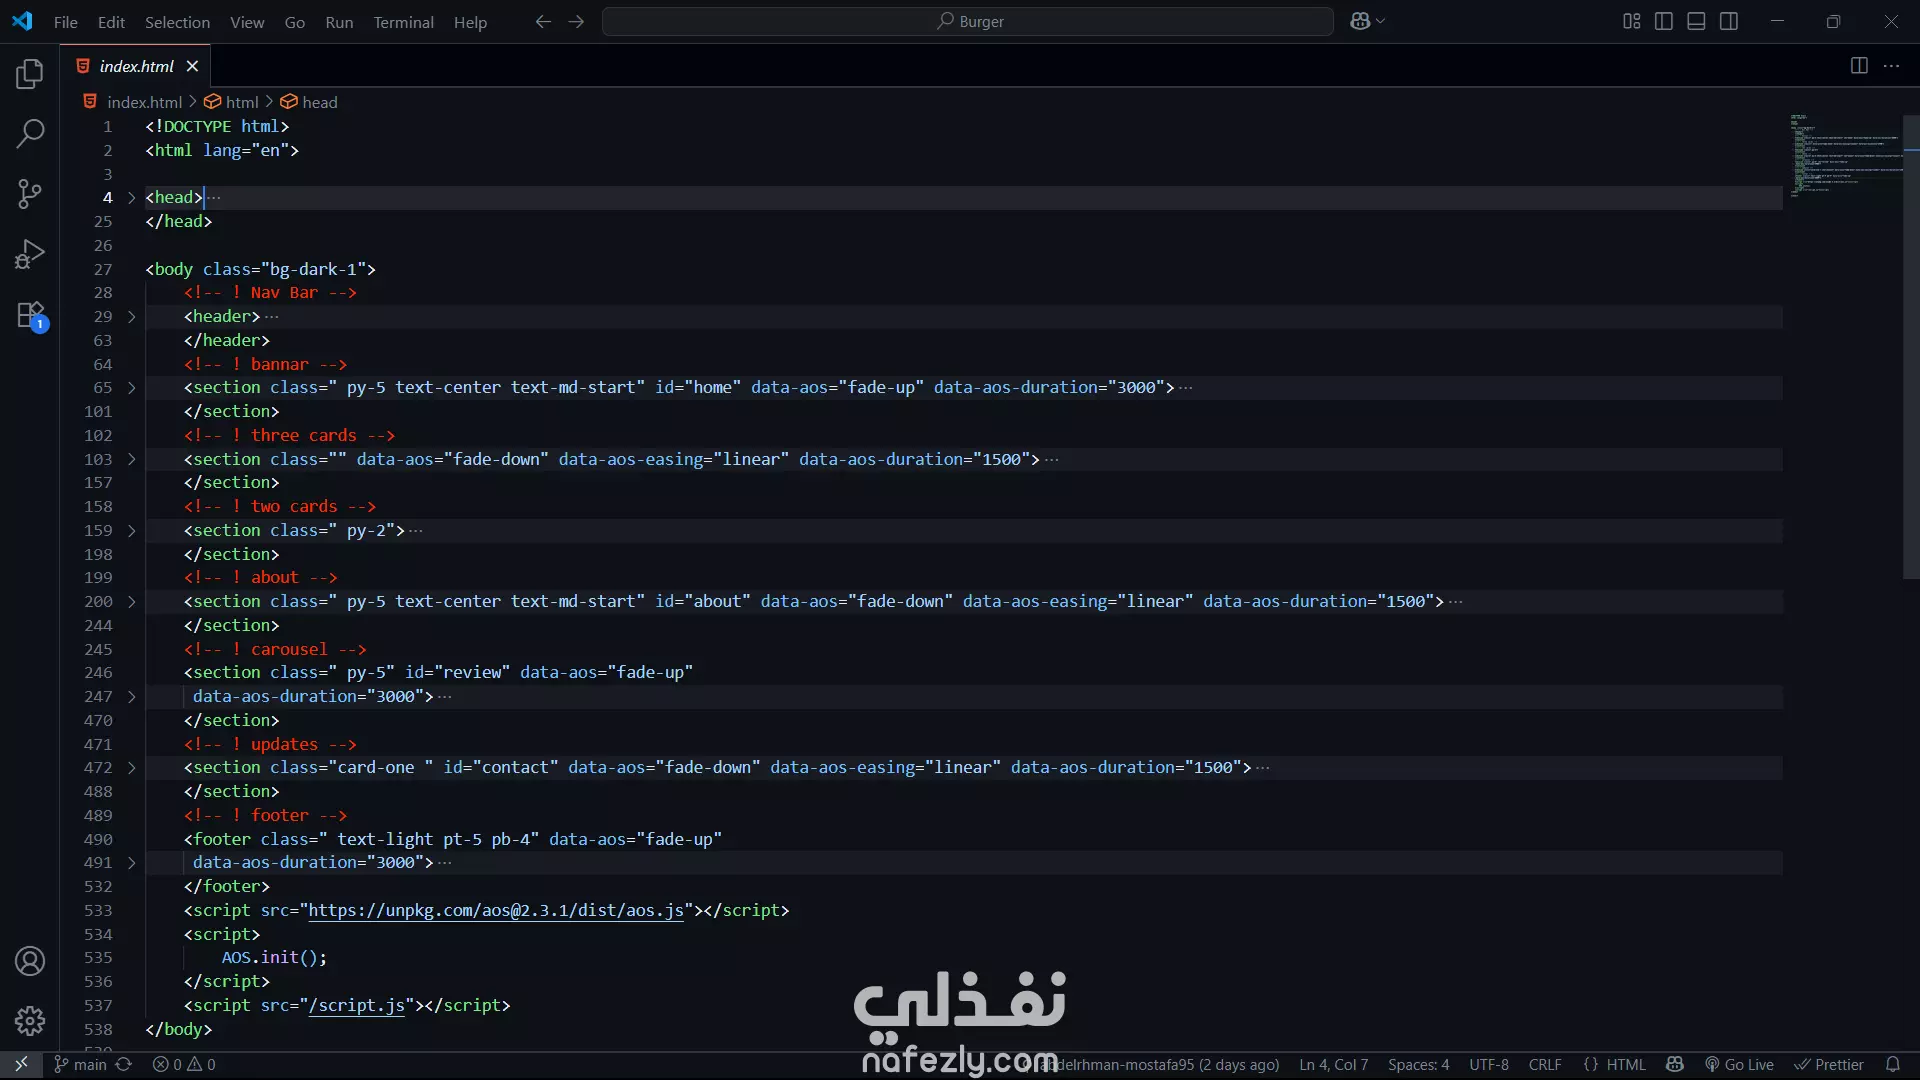
Task: Open the Accounts menu icon
Action: click(30, 961)
